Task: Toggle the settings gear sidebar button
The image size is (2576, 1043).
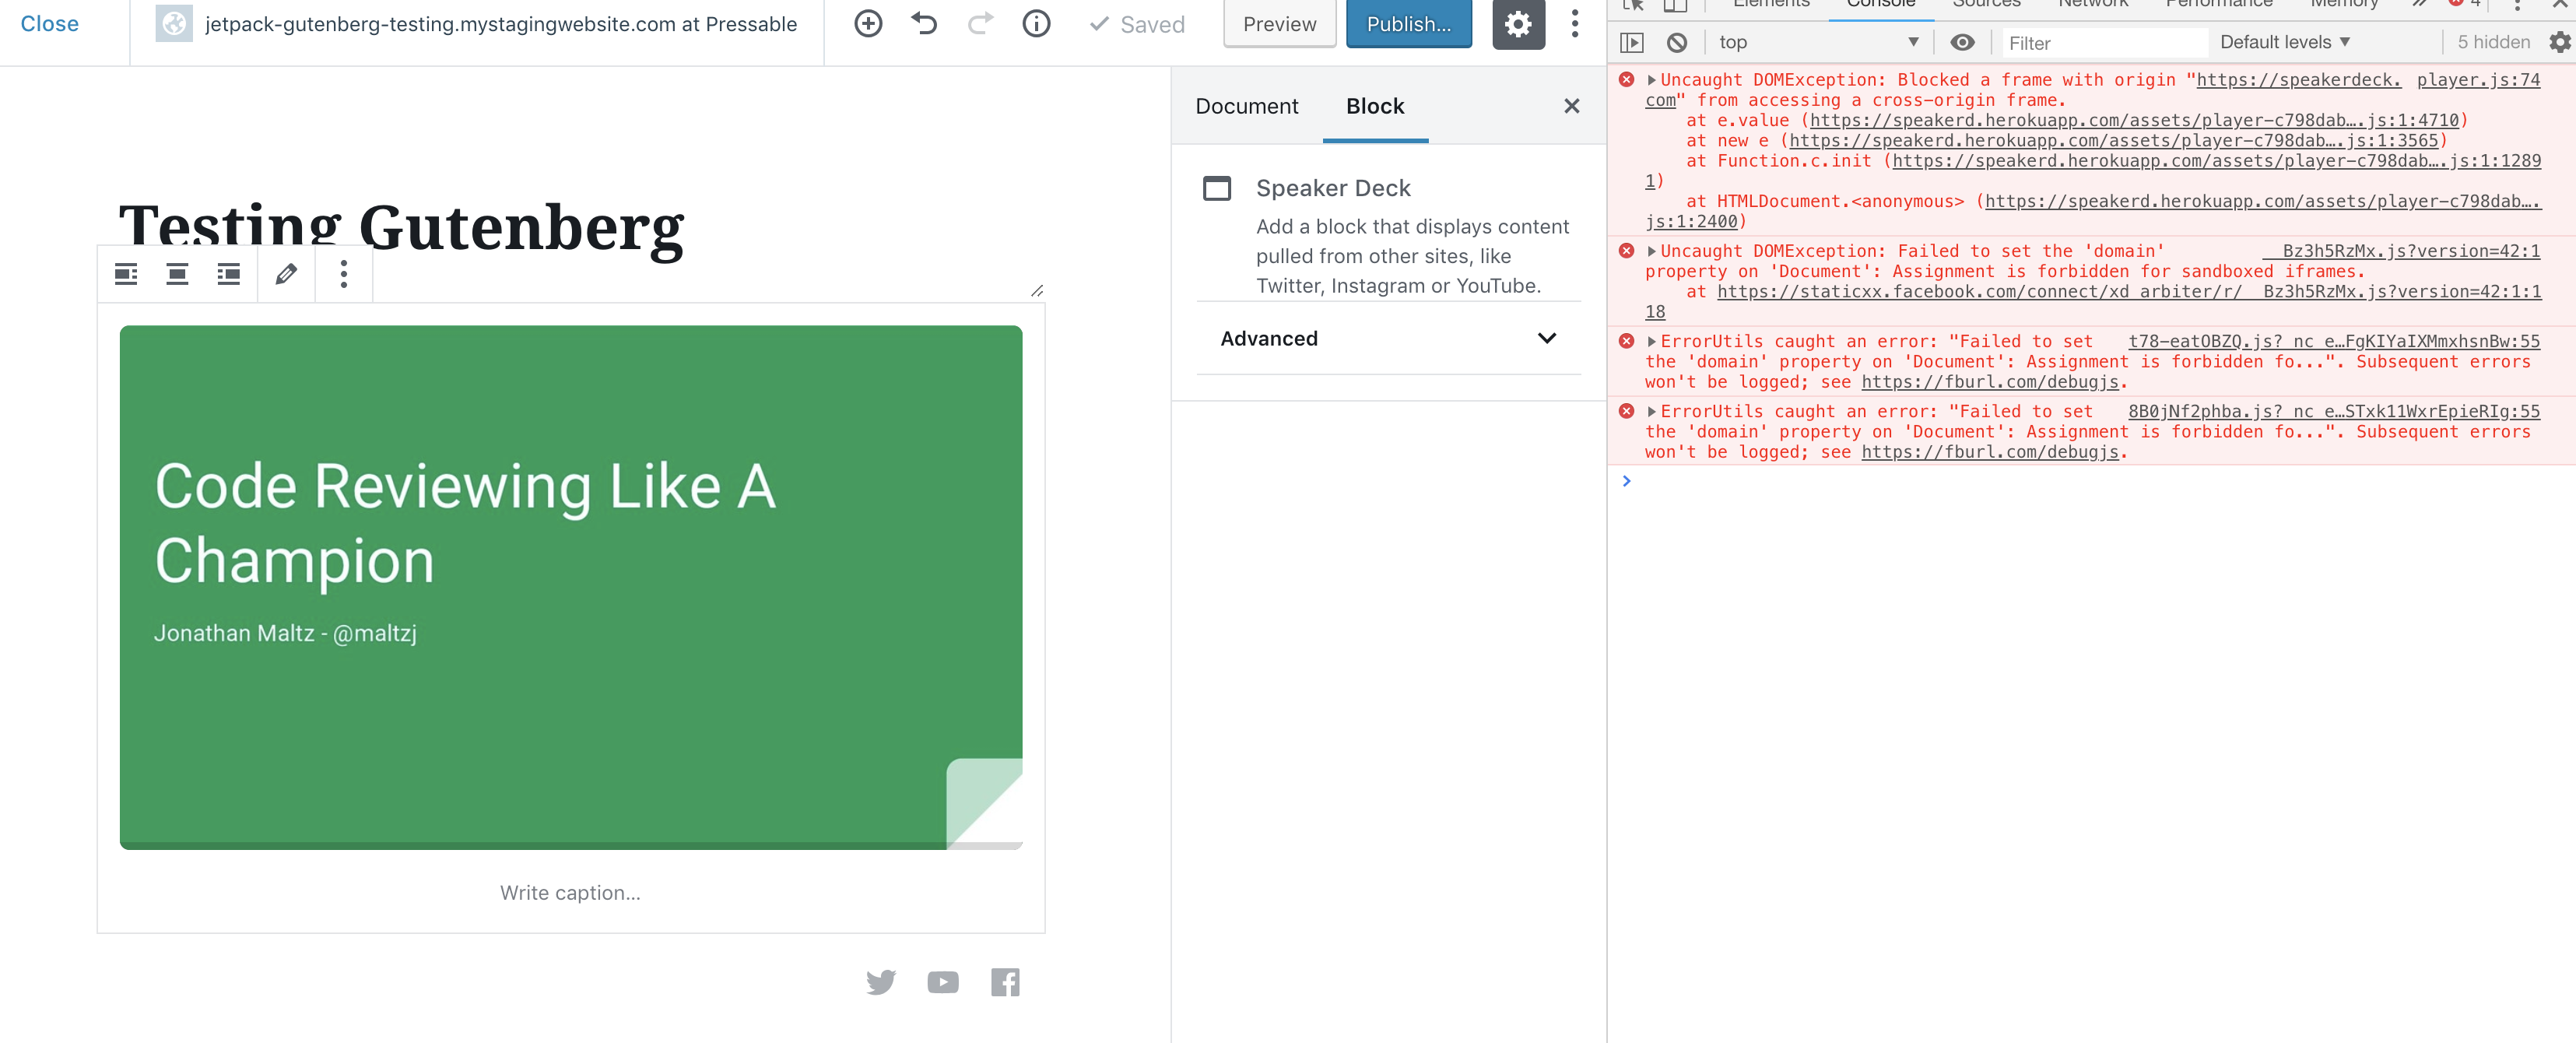Action: point(1518,24)
